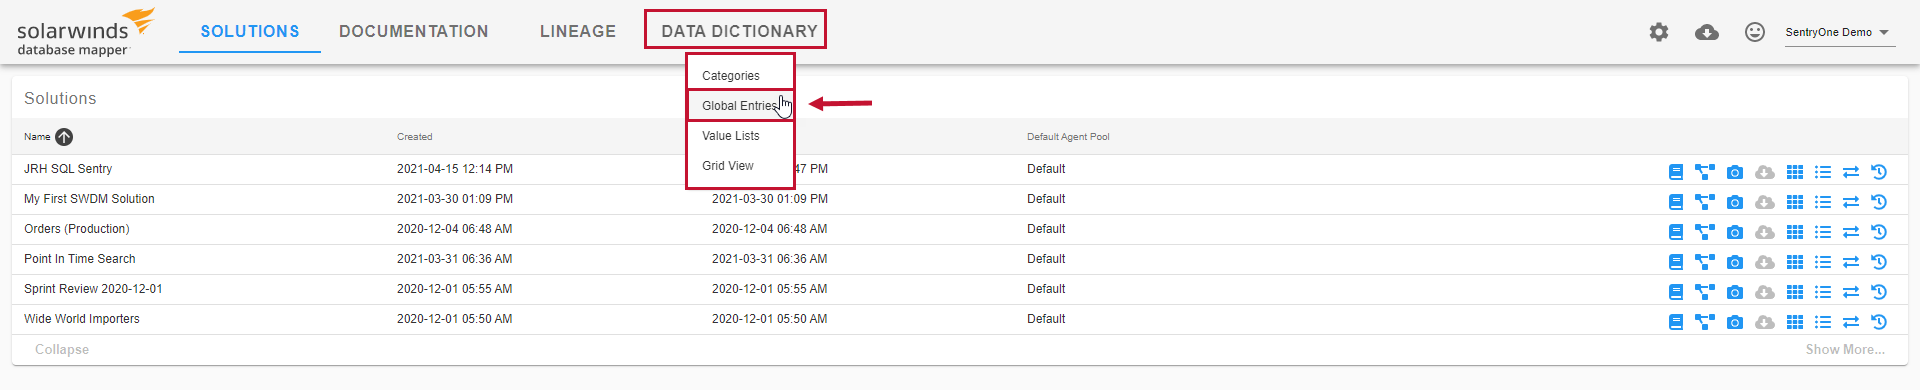Click the Solutions panel heading
Screen dimensions: 1920x390
point(60,98)
